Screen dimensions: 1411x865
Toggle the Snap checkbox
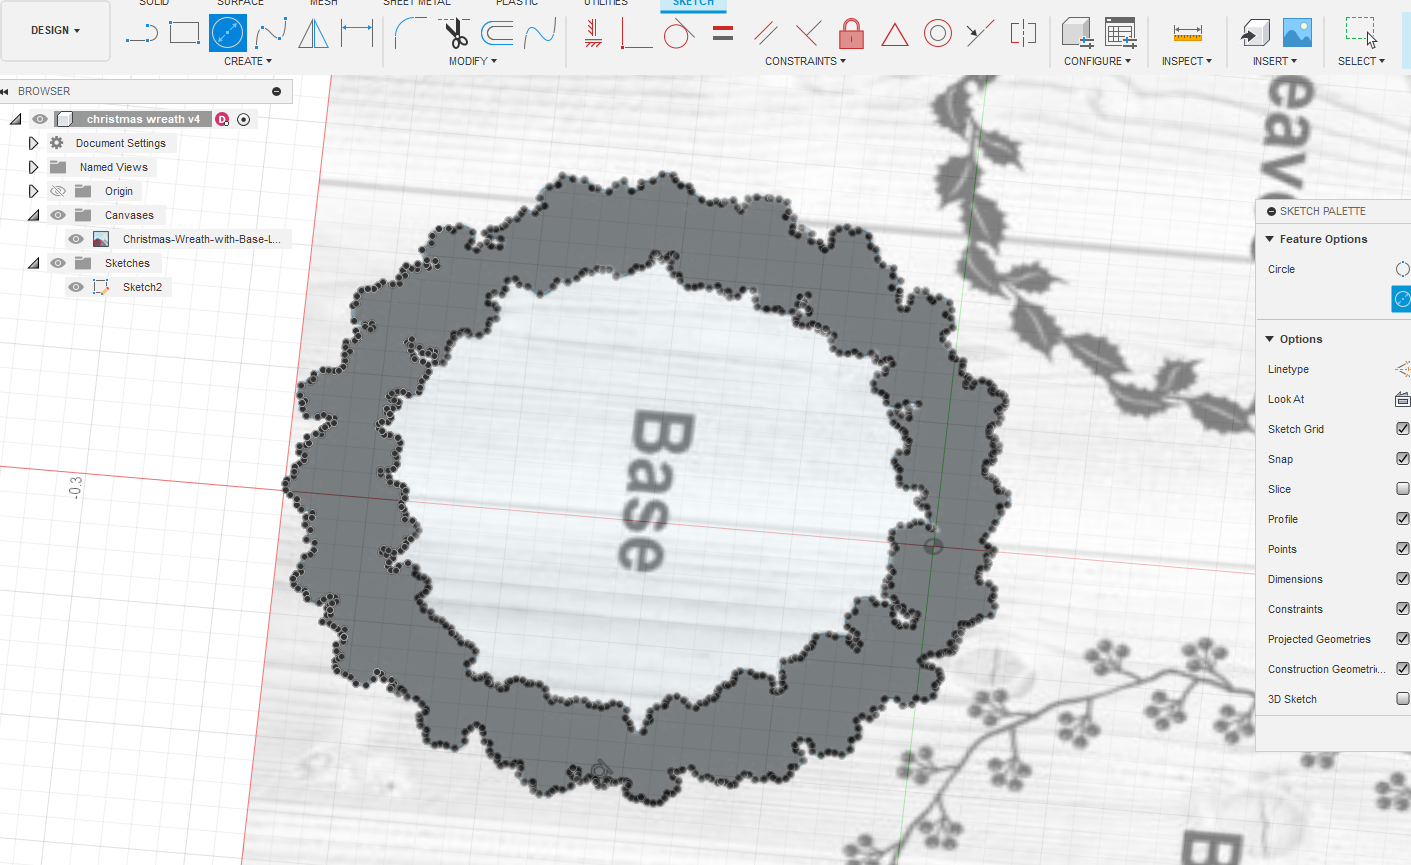(1403, 459)
